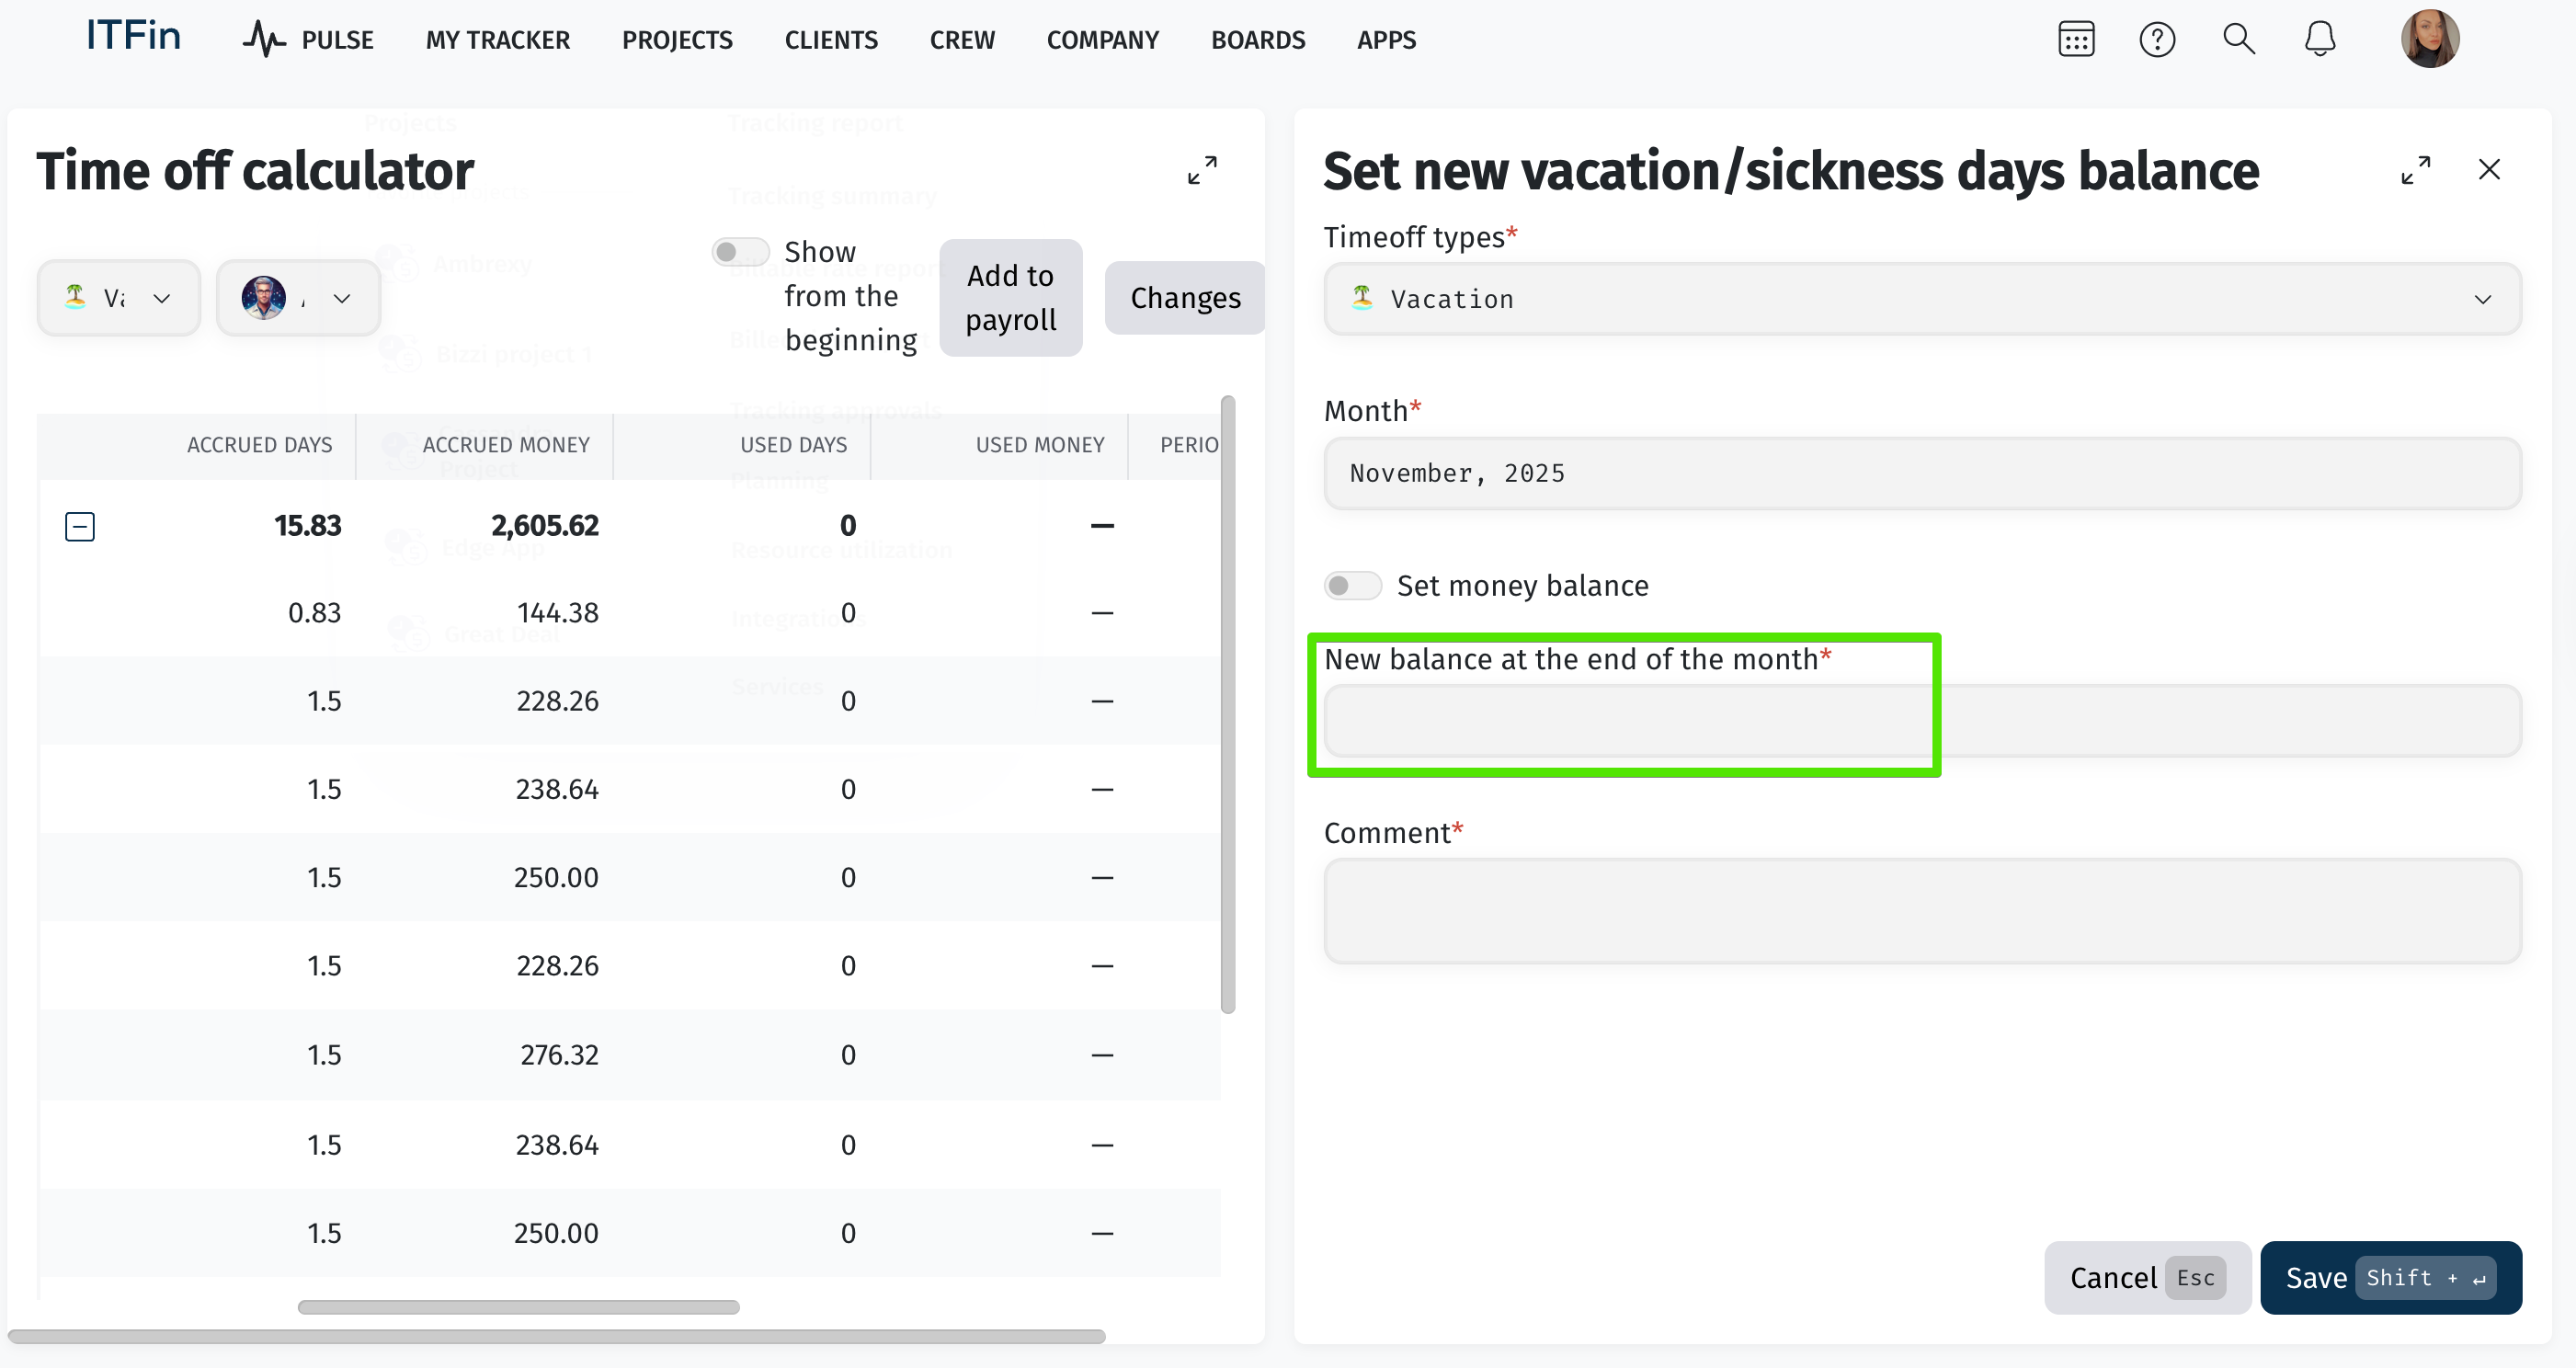Click the user profile avatar
Screen dimensions: 2576x1368
click(2429, 39)
